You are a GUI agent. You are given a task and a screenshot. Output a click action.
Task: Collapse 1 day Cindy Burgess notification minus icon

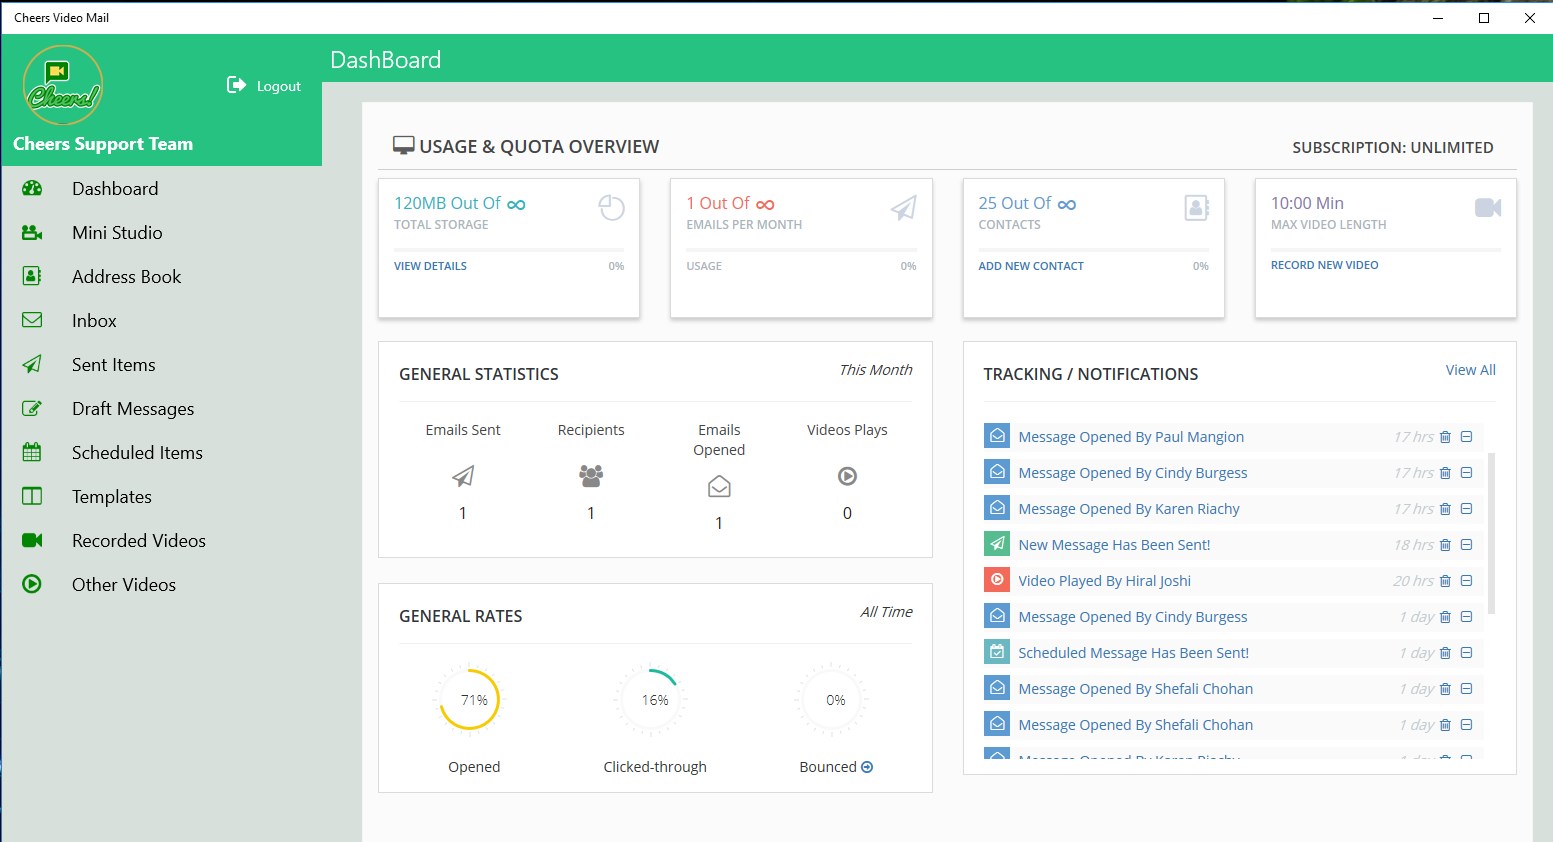[x=1466, y=617]
